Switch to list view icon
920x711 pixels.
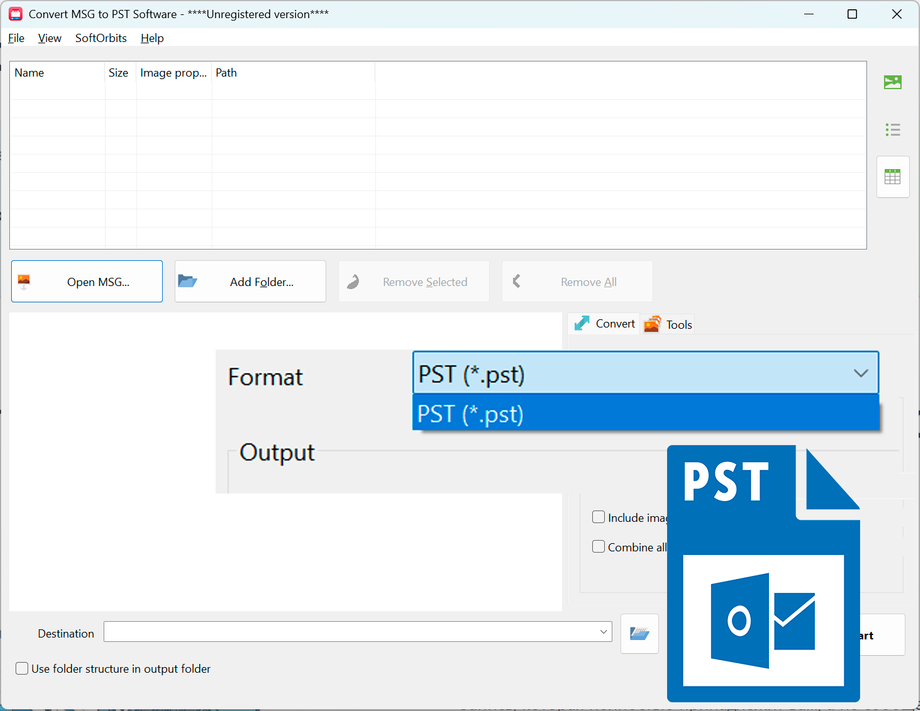(892, 130)
